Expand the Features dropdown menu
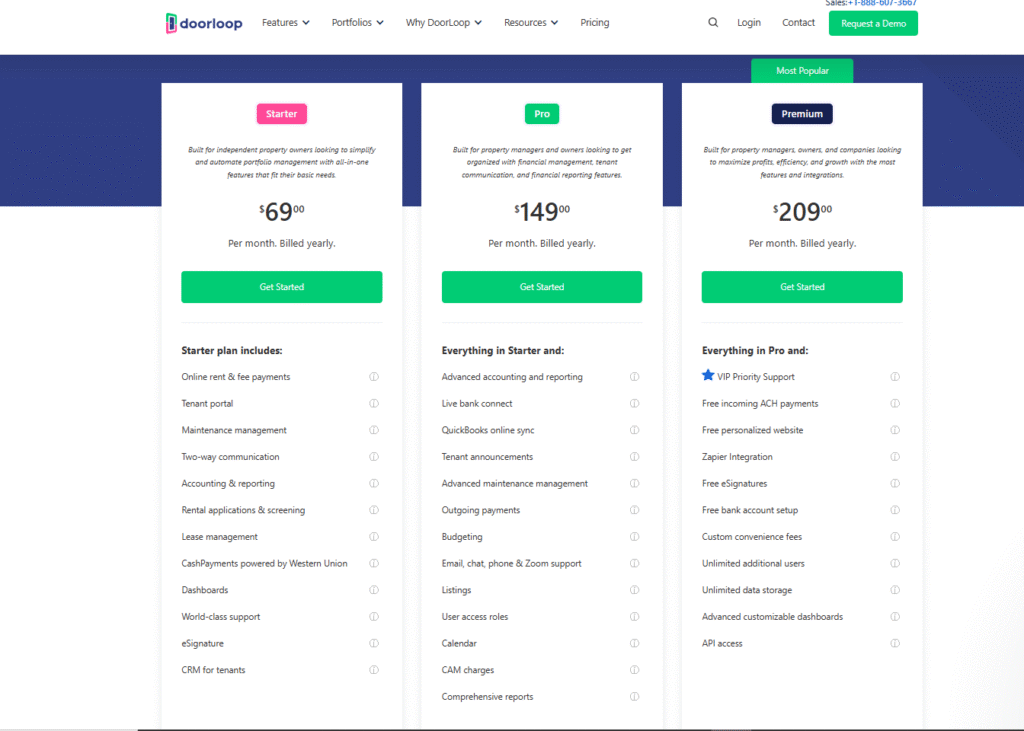The height and width of the screenshot is (731, 1024). point(285,23)
